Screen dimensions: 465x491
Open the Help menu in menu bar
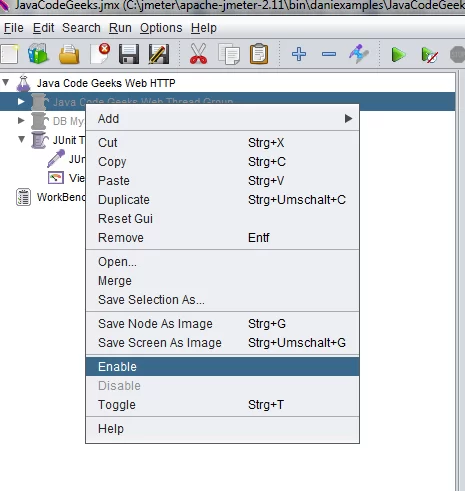click(x=204, y=28)
